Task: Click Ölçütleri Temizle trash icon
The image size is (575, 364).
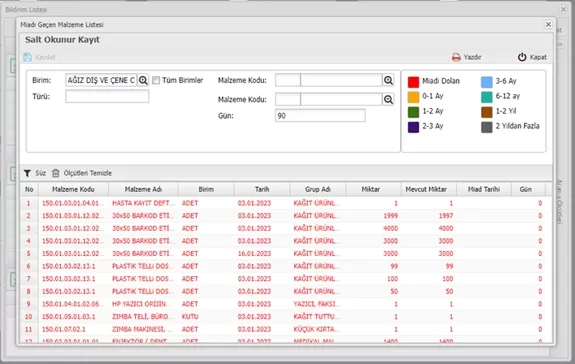Action: coord(55,173)
